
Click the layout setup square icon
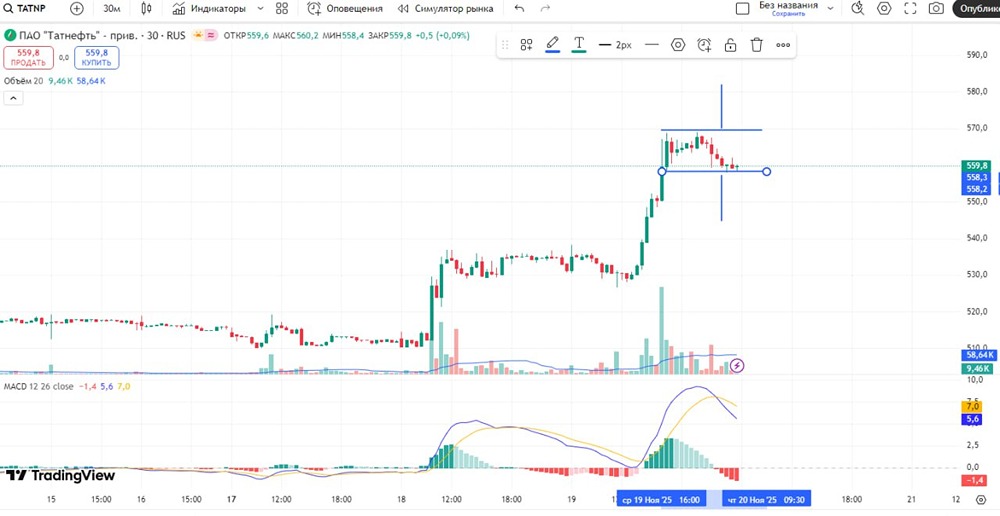coord(742,8)
